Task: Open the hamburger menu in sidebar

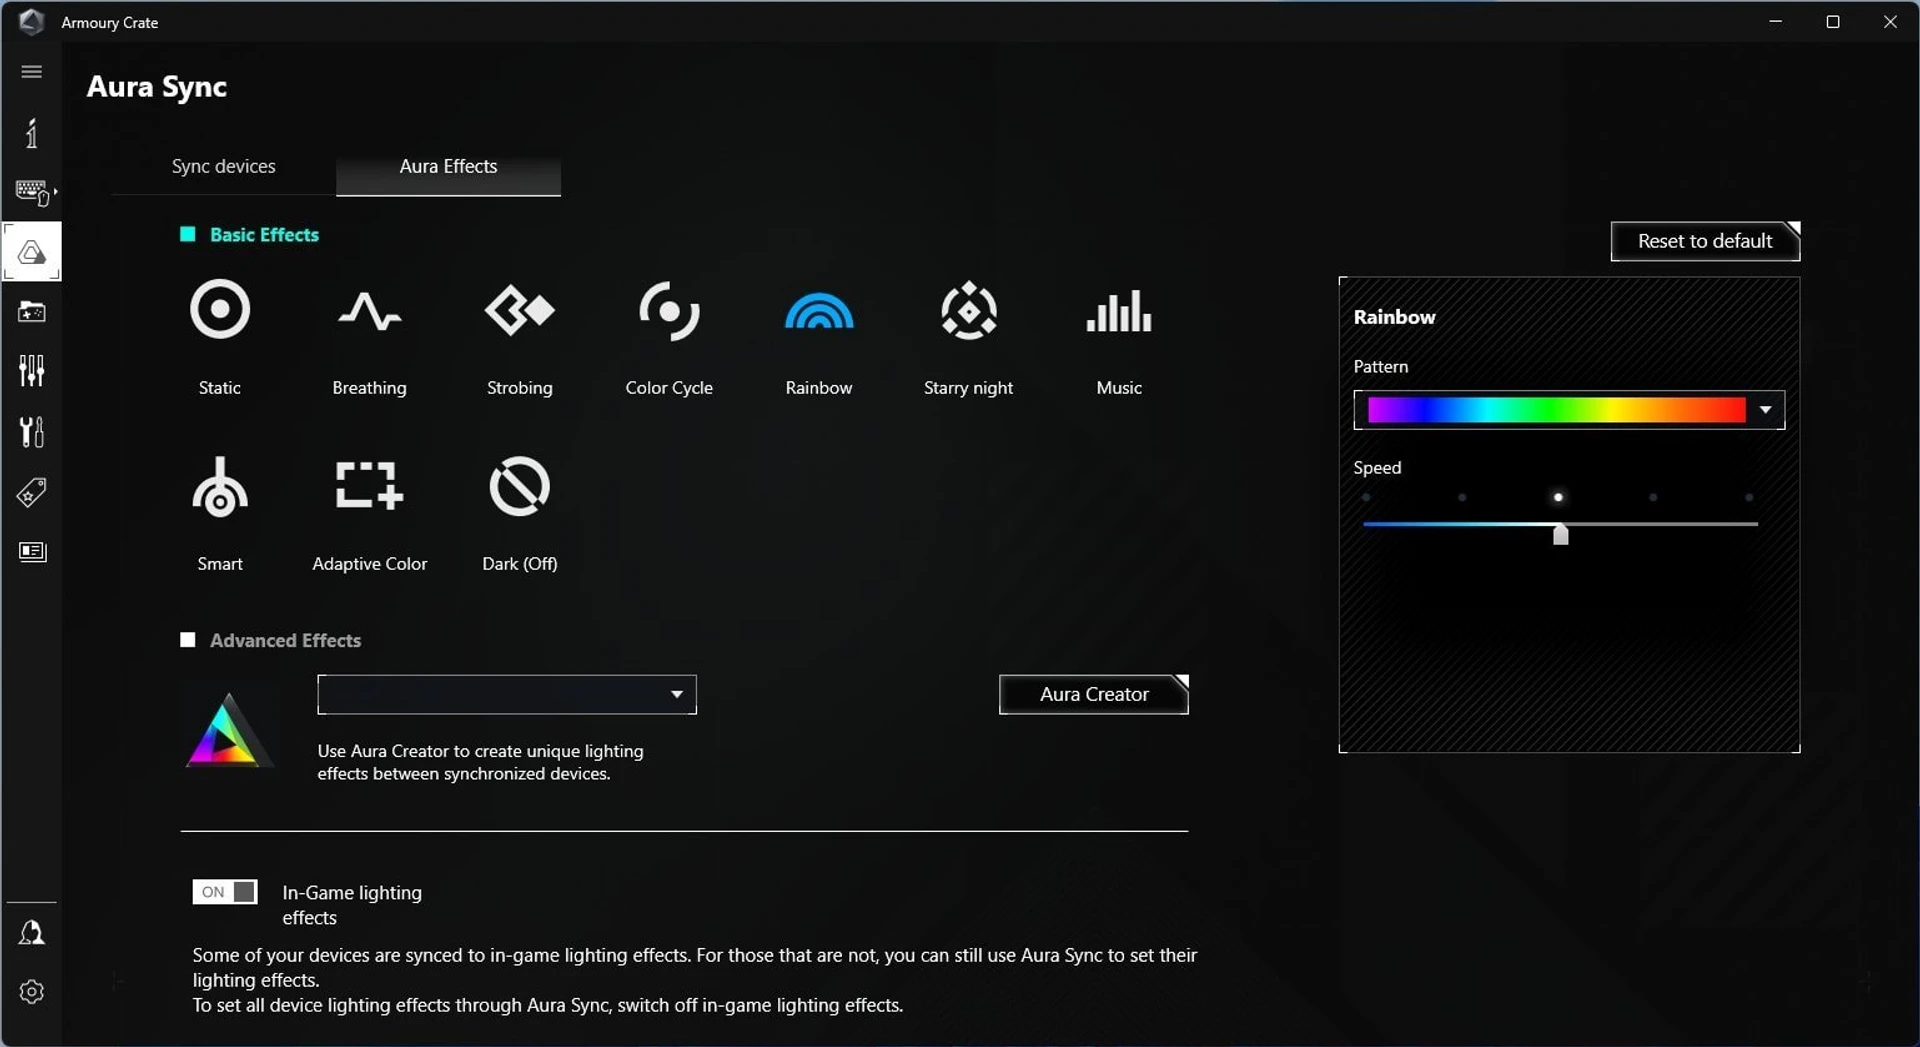Action: coord(32,72)
